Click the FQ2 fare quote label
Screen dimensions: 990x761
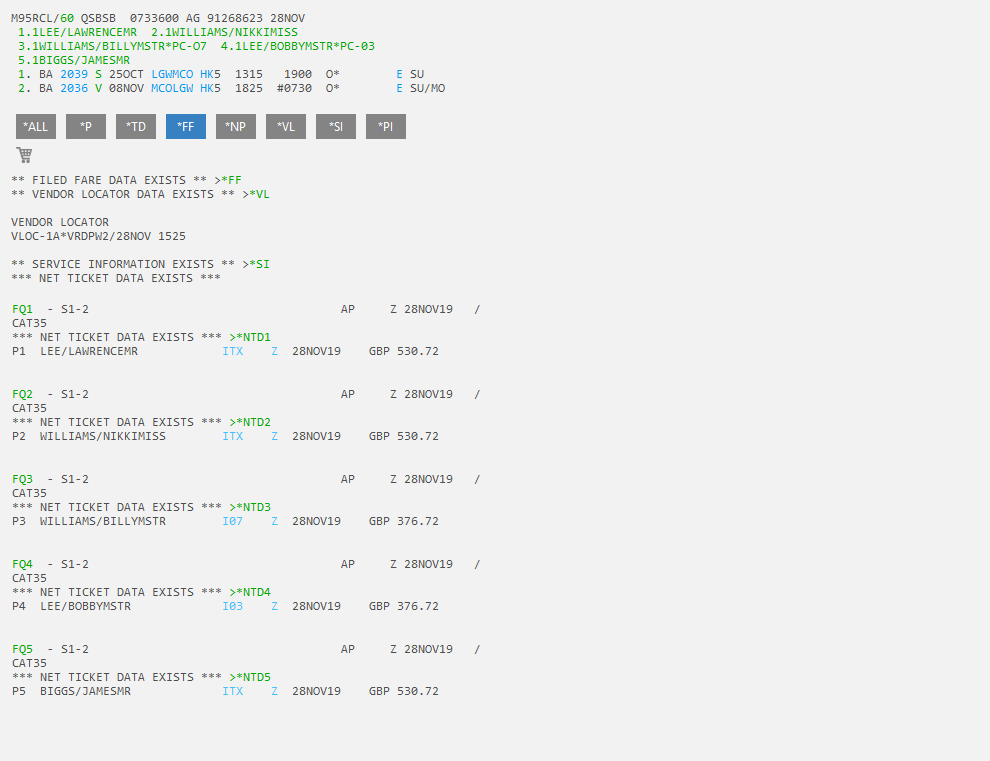(22, 395)
